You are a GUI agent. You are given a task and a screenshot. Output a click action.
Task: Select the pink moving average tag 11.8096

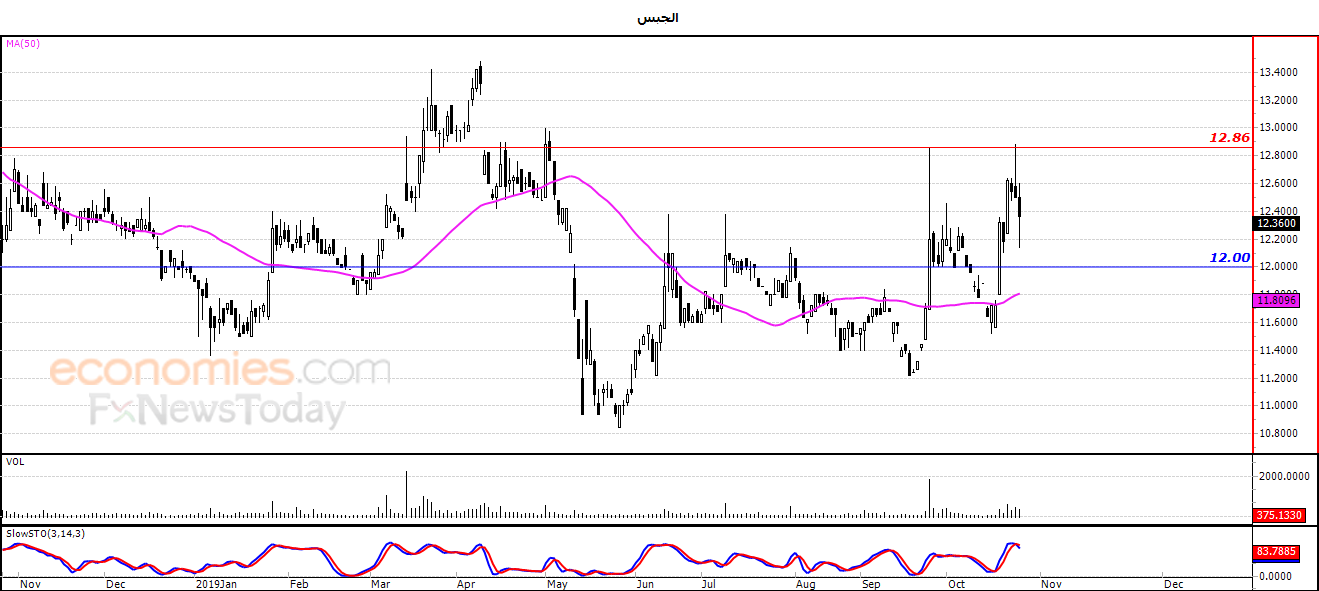click(x=1277, y=299)
